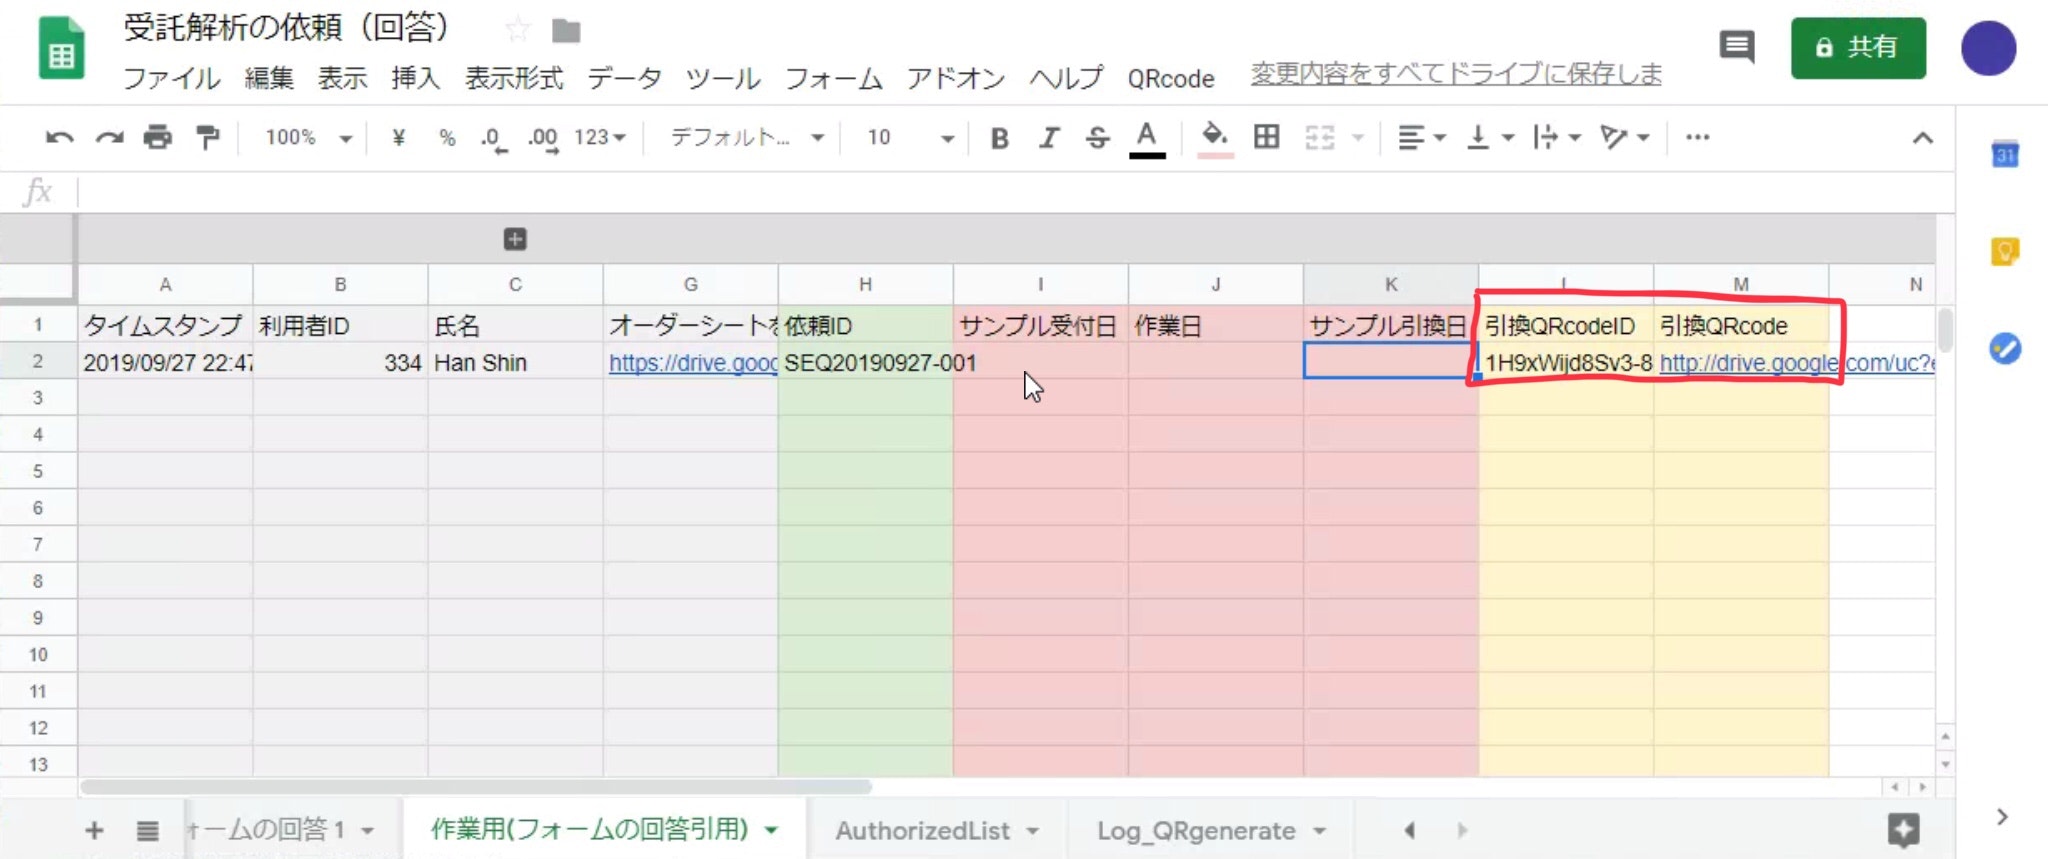
Task: Toggle italic formatting
Action: 1048,138
